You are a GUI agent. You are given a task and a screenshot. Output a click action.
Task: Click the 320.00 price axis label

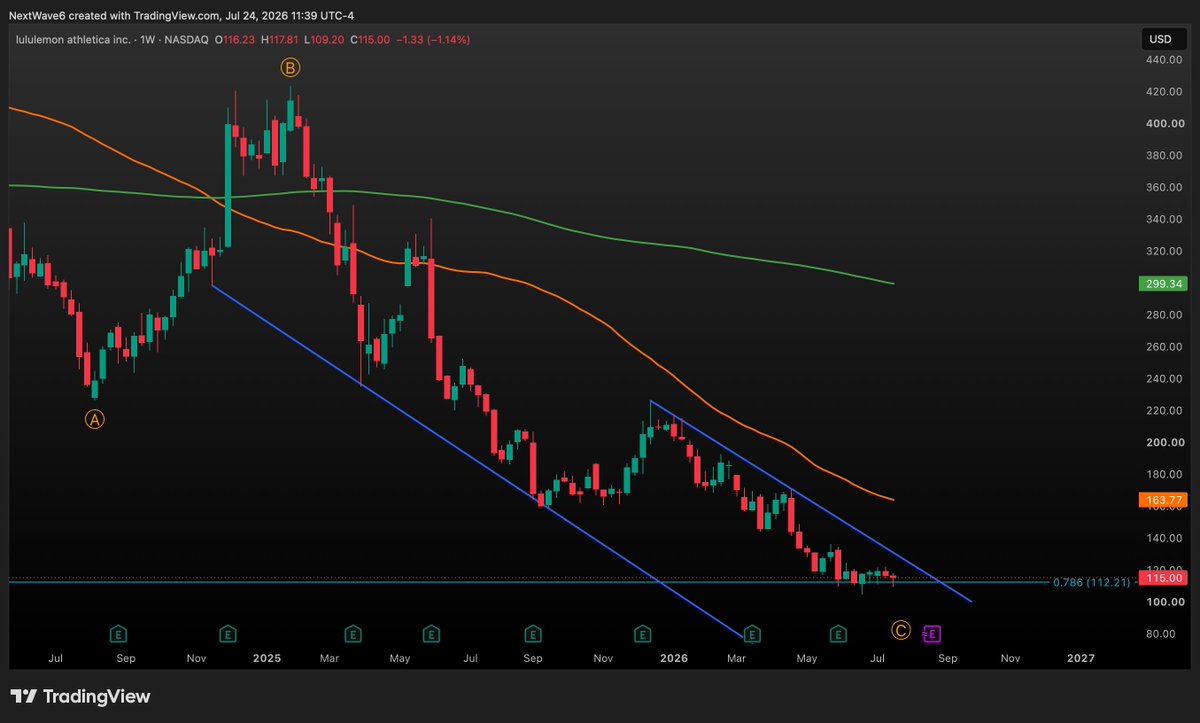(1162, 251)
